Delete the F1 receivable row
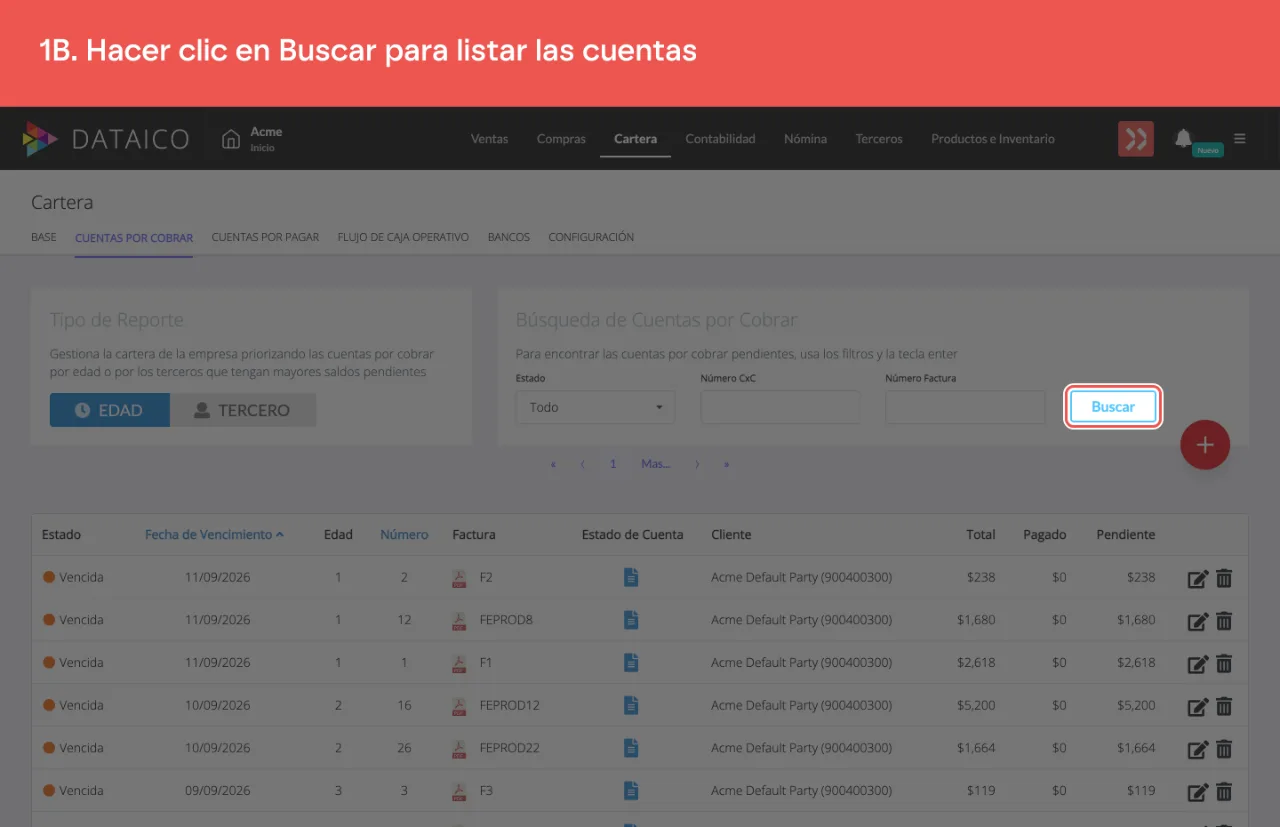The image size is (1280, 827). [x=1224, y=663]
